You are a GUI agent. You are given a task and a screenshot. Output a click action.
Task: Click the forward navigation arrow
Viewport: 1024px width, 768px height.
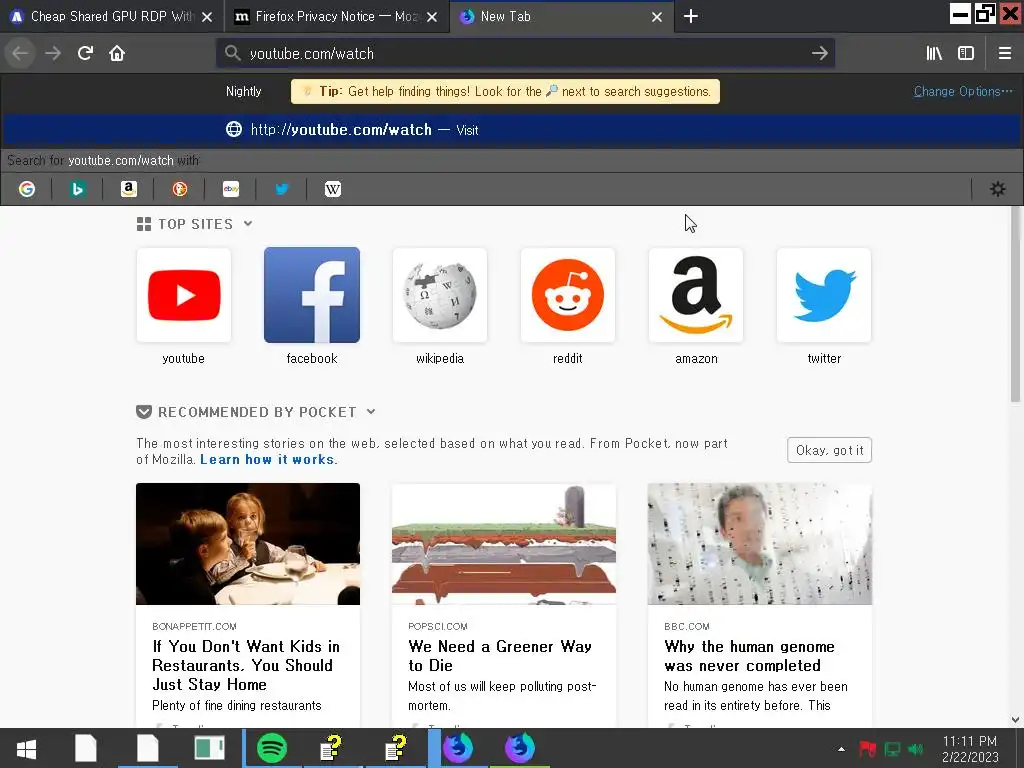click(x=53, y=54)
